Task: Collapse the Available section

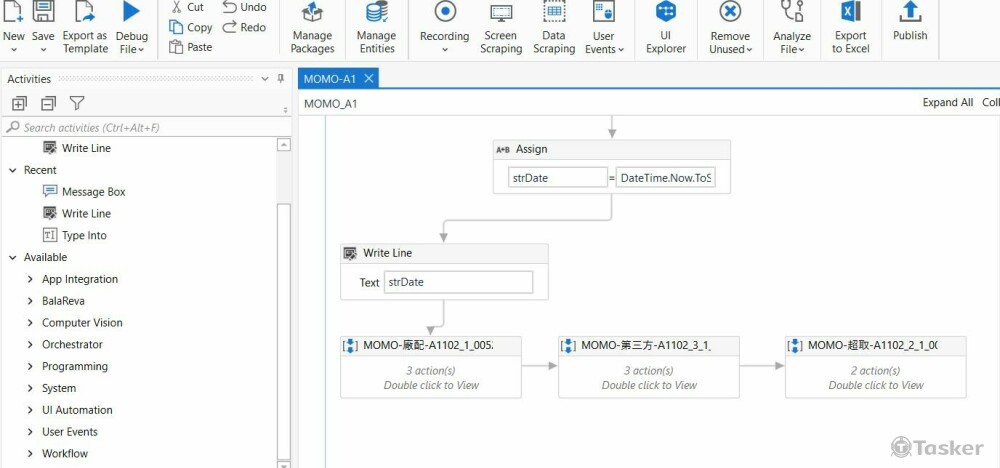Action: click(x=13, y=258)
